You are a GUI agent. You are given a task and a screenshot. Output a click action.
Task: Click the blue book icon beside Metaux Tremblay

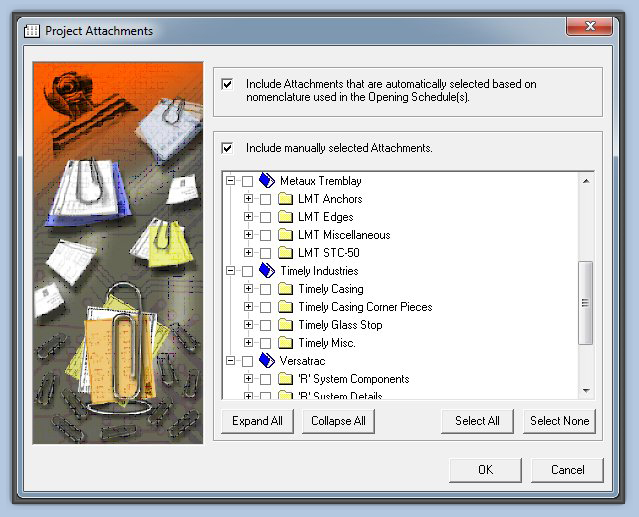(x=266, y=181)
